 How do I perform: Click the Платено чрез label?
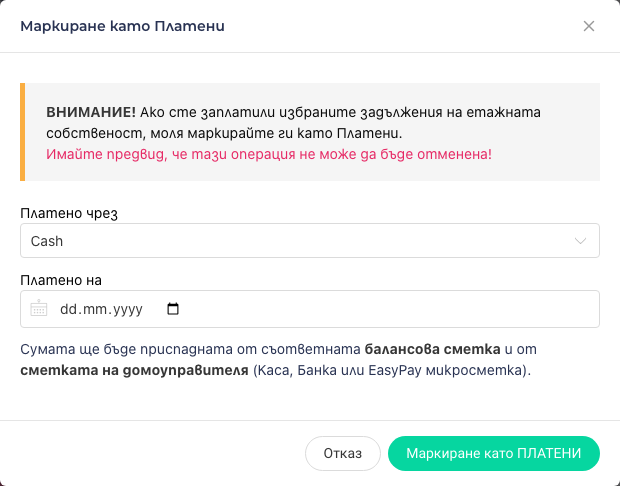point(69,213)
